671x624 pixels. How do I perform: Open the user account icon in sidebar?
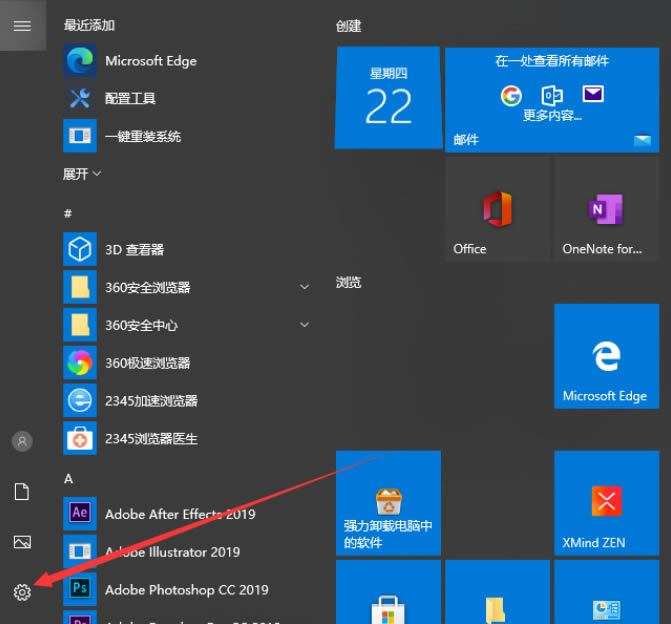click(22, 441)
